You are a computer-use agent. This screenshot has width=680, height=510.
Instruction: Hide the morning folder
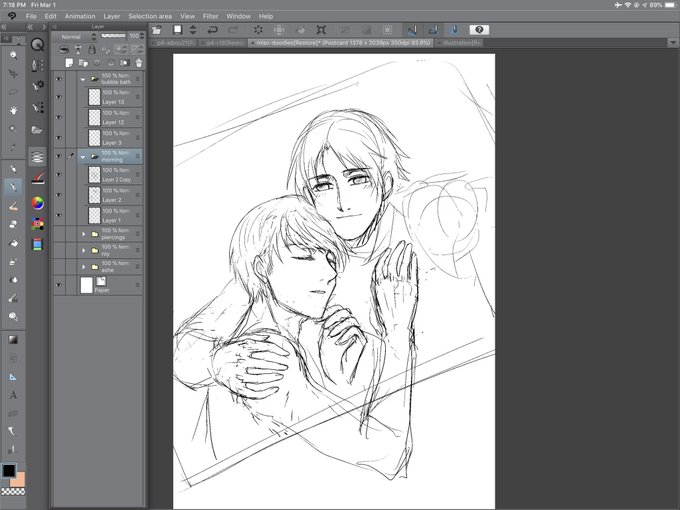pos(59,156)
